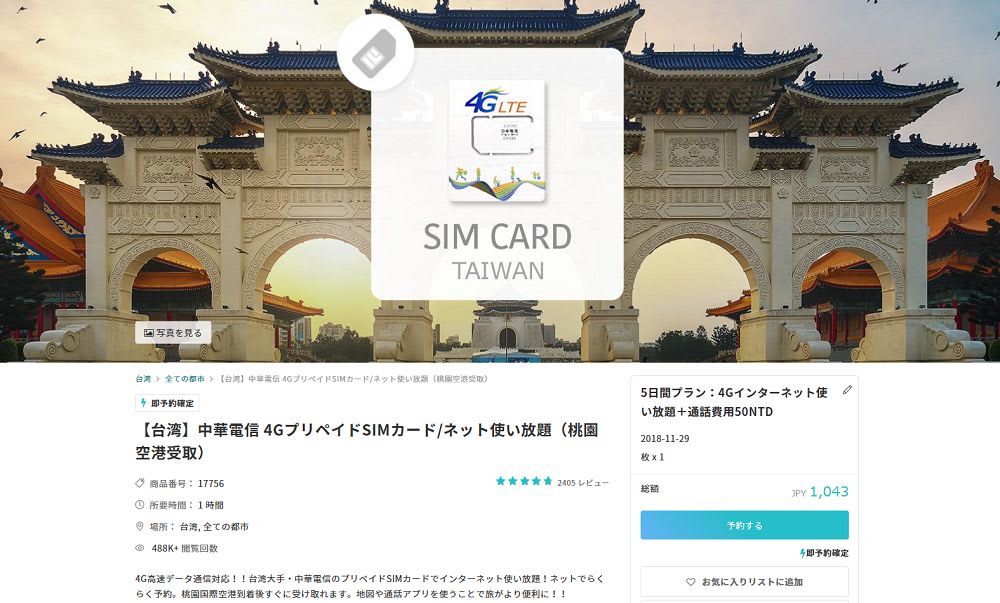Click the product title 中華電信 4GプリペイドSIMカード
This screenshot has width=1000, height=603.
pyautogui.click(x=367, y=441)
